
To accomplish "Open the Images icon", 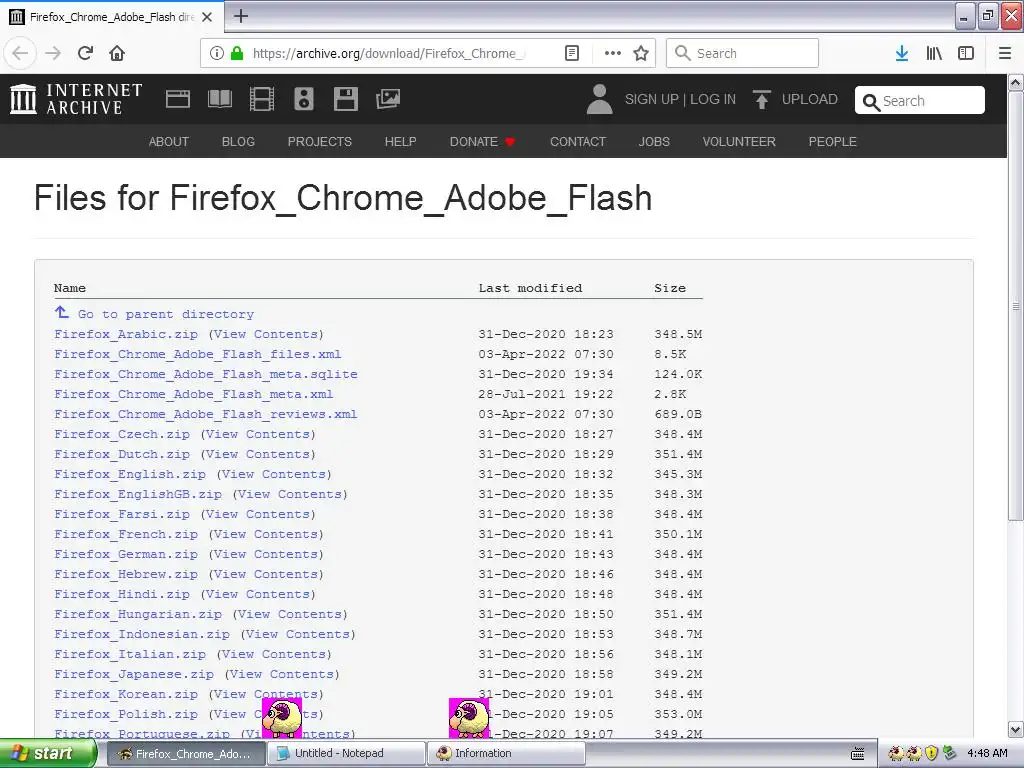I will pos(388,99).
